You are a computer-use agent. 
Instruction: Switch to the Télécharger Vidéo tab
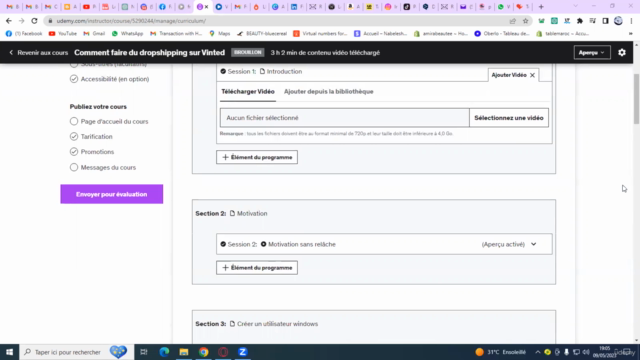coord(248,91)
